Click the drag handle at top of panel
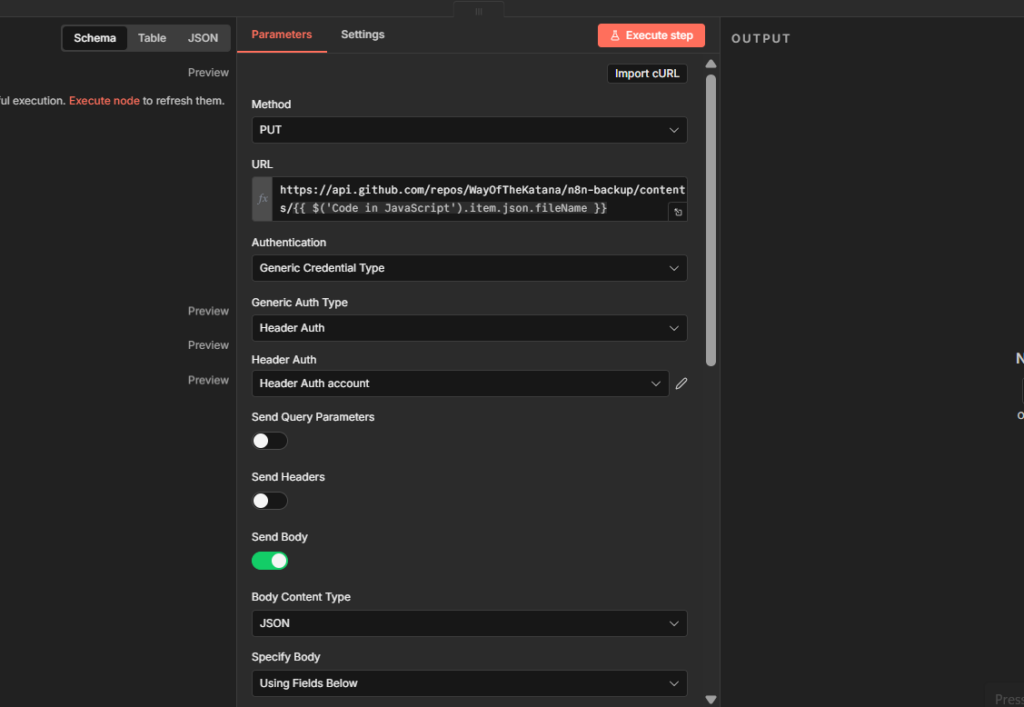1024x707 pixels. click(478, 11)
